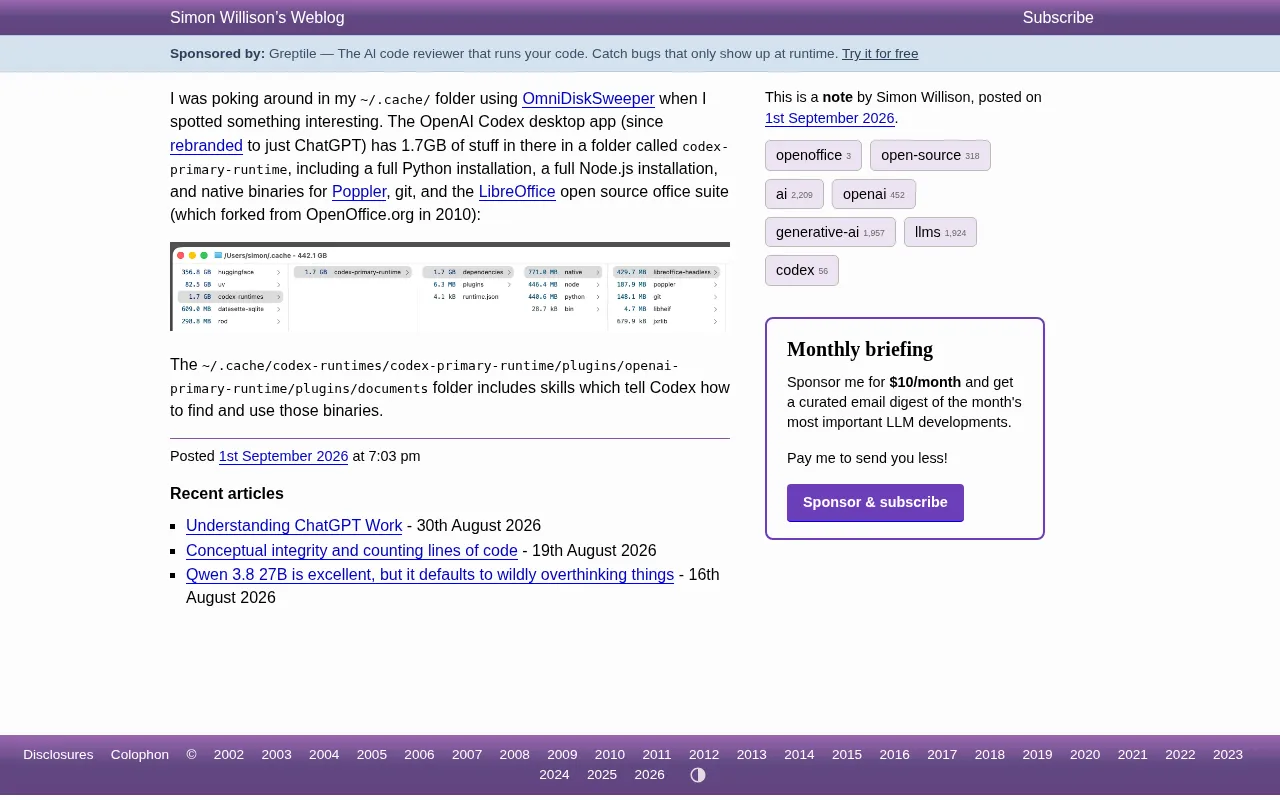Follow the 'Try it for free' sponsor link
Viewport: 1280px width, 800px height.
tap(880, 54)
